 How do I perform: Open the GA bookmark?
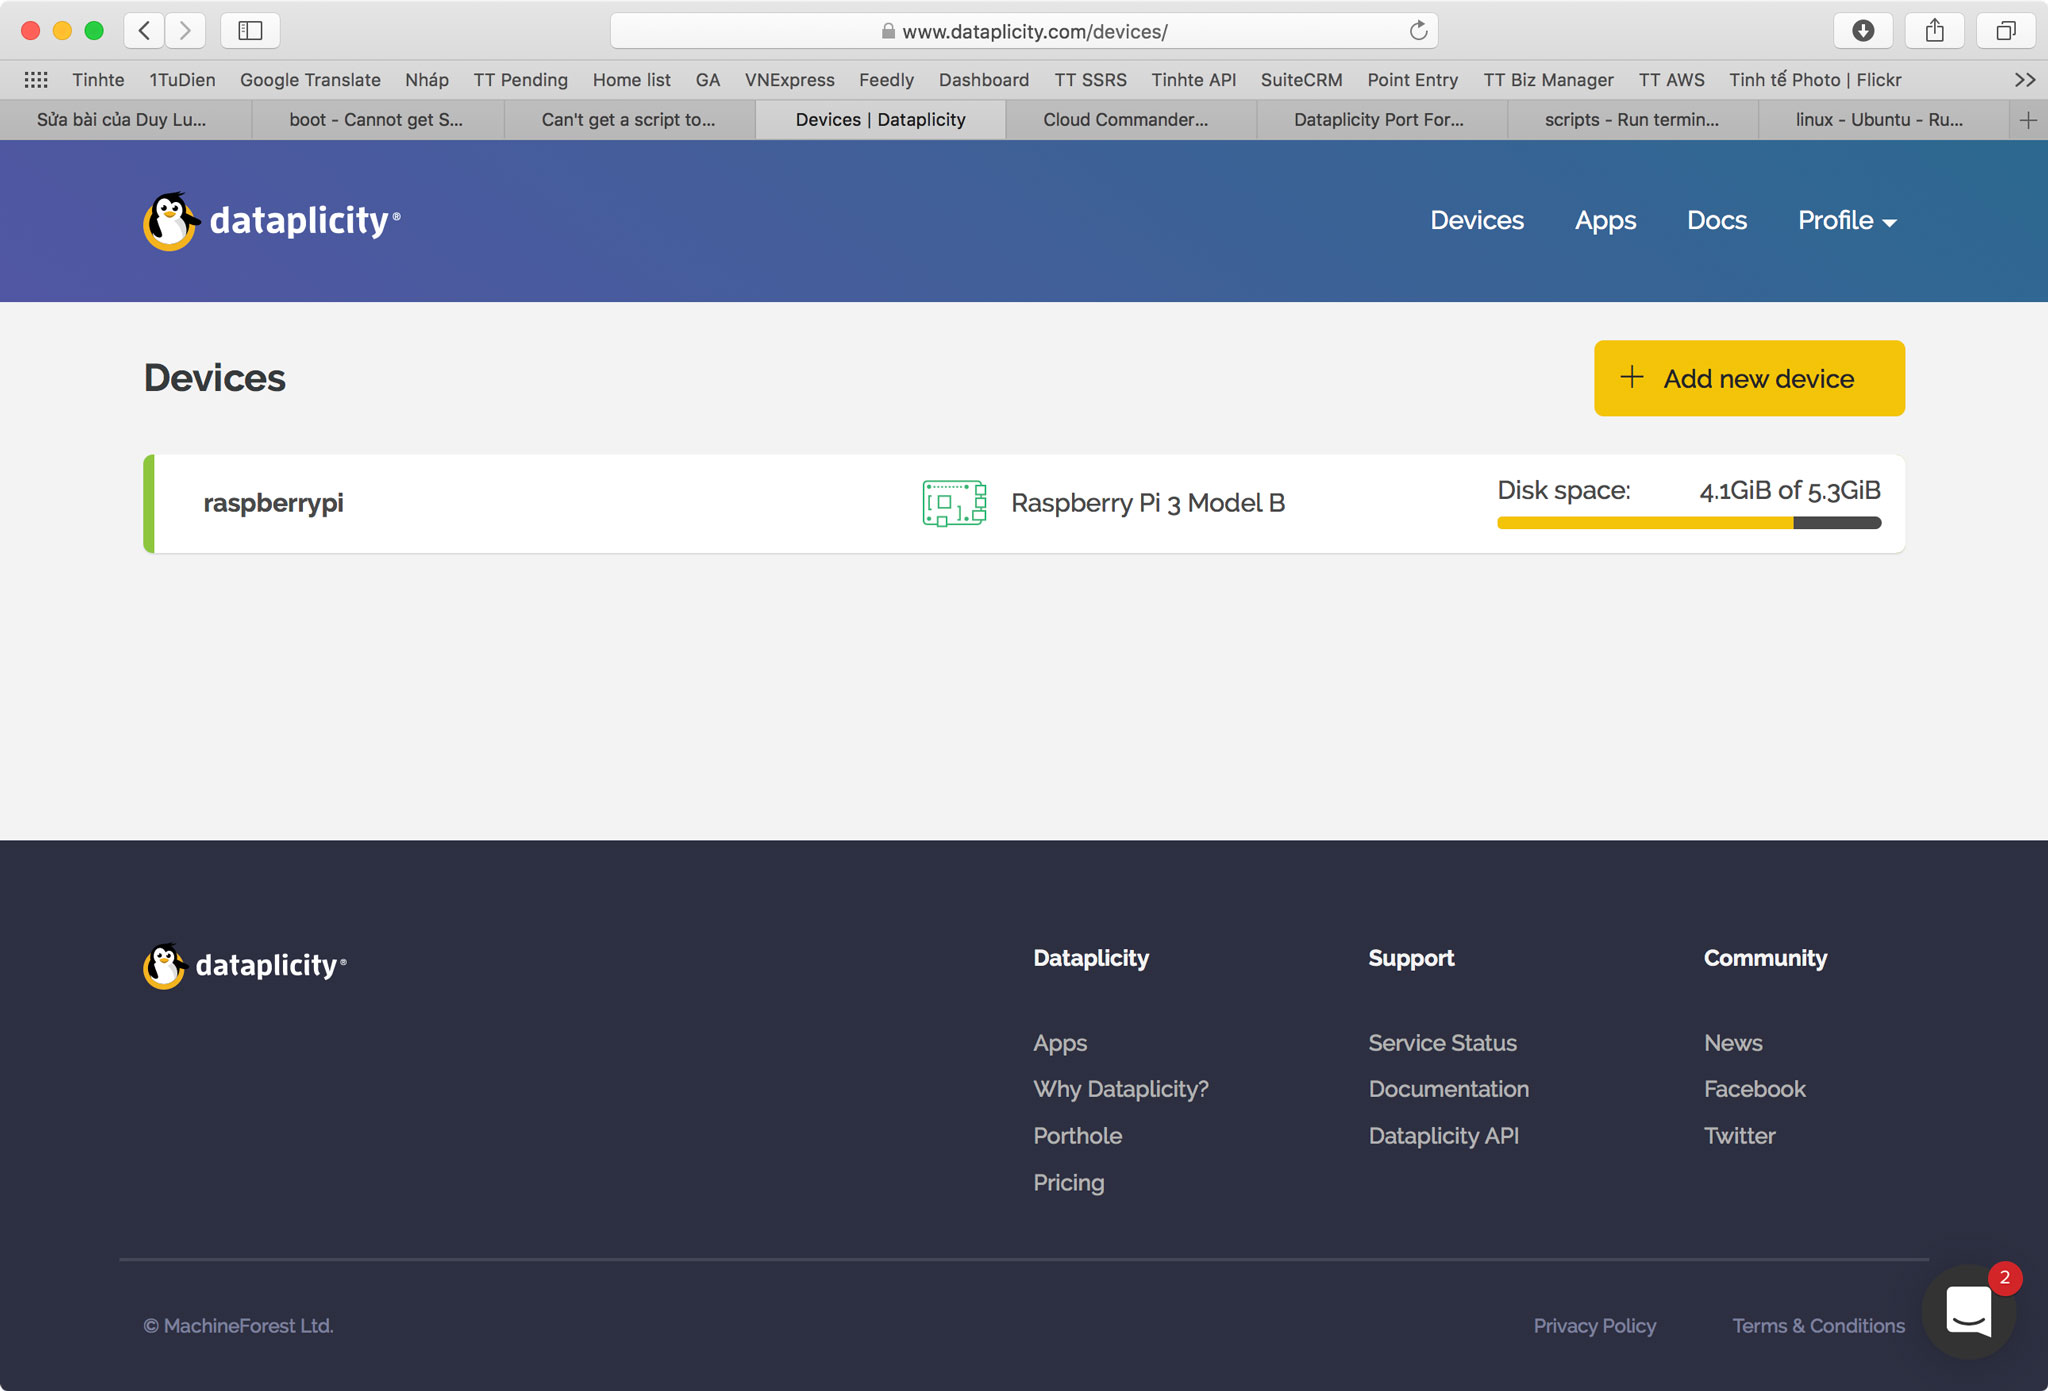[x=708, y=80]
